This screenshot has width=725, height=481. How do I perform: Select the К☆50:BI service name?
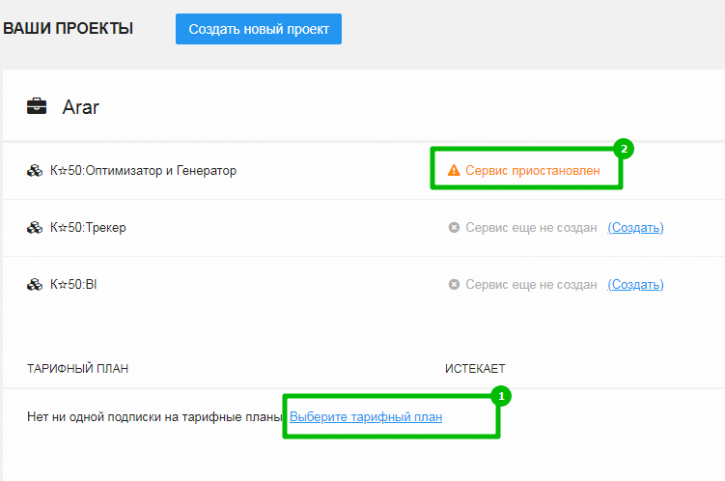[74, 284]
